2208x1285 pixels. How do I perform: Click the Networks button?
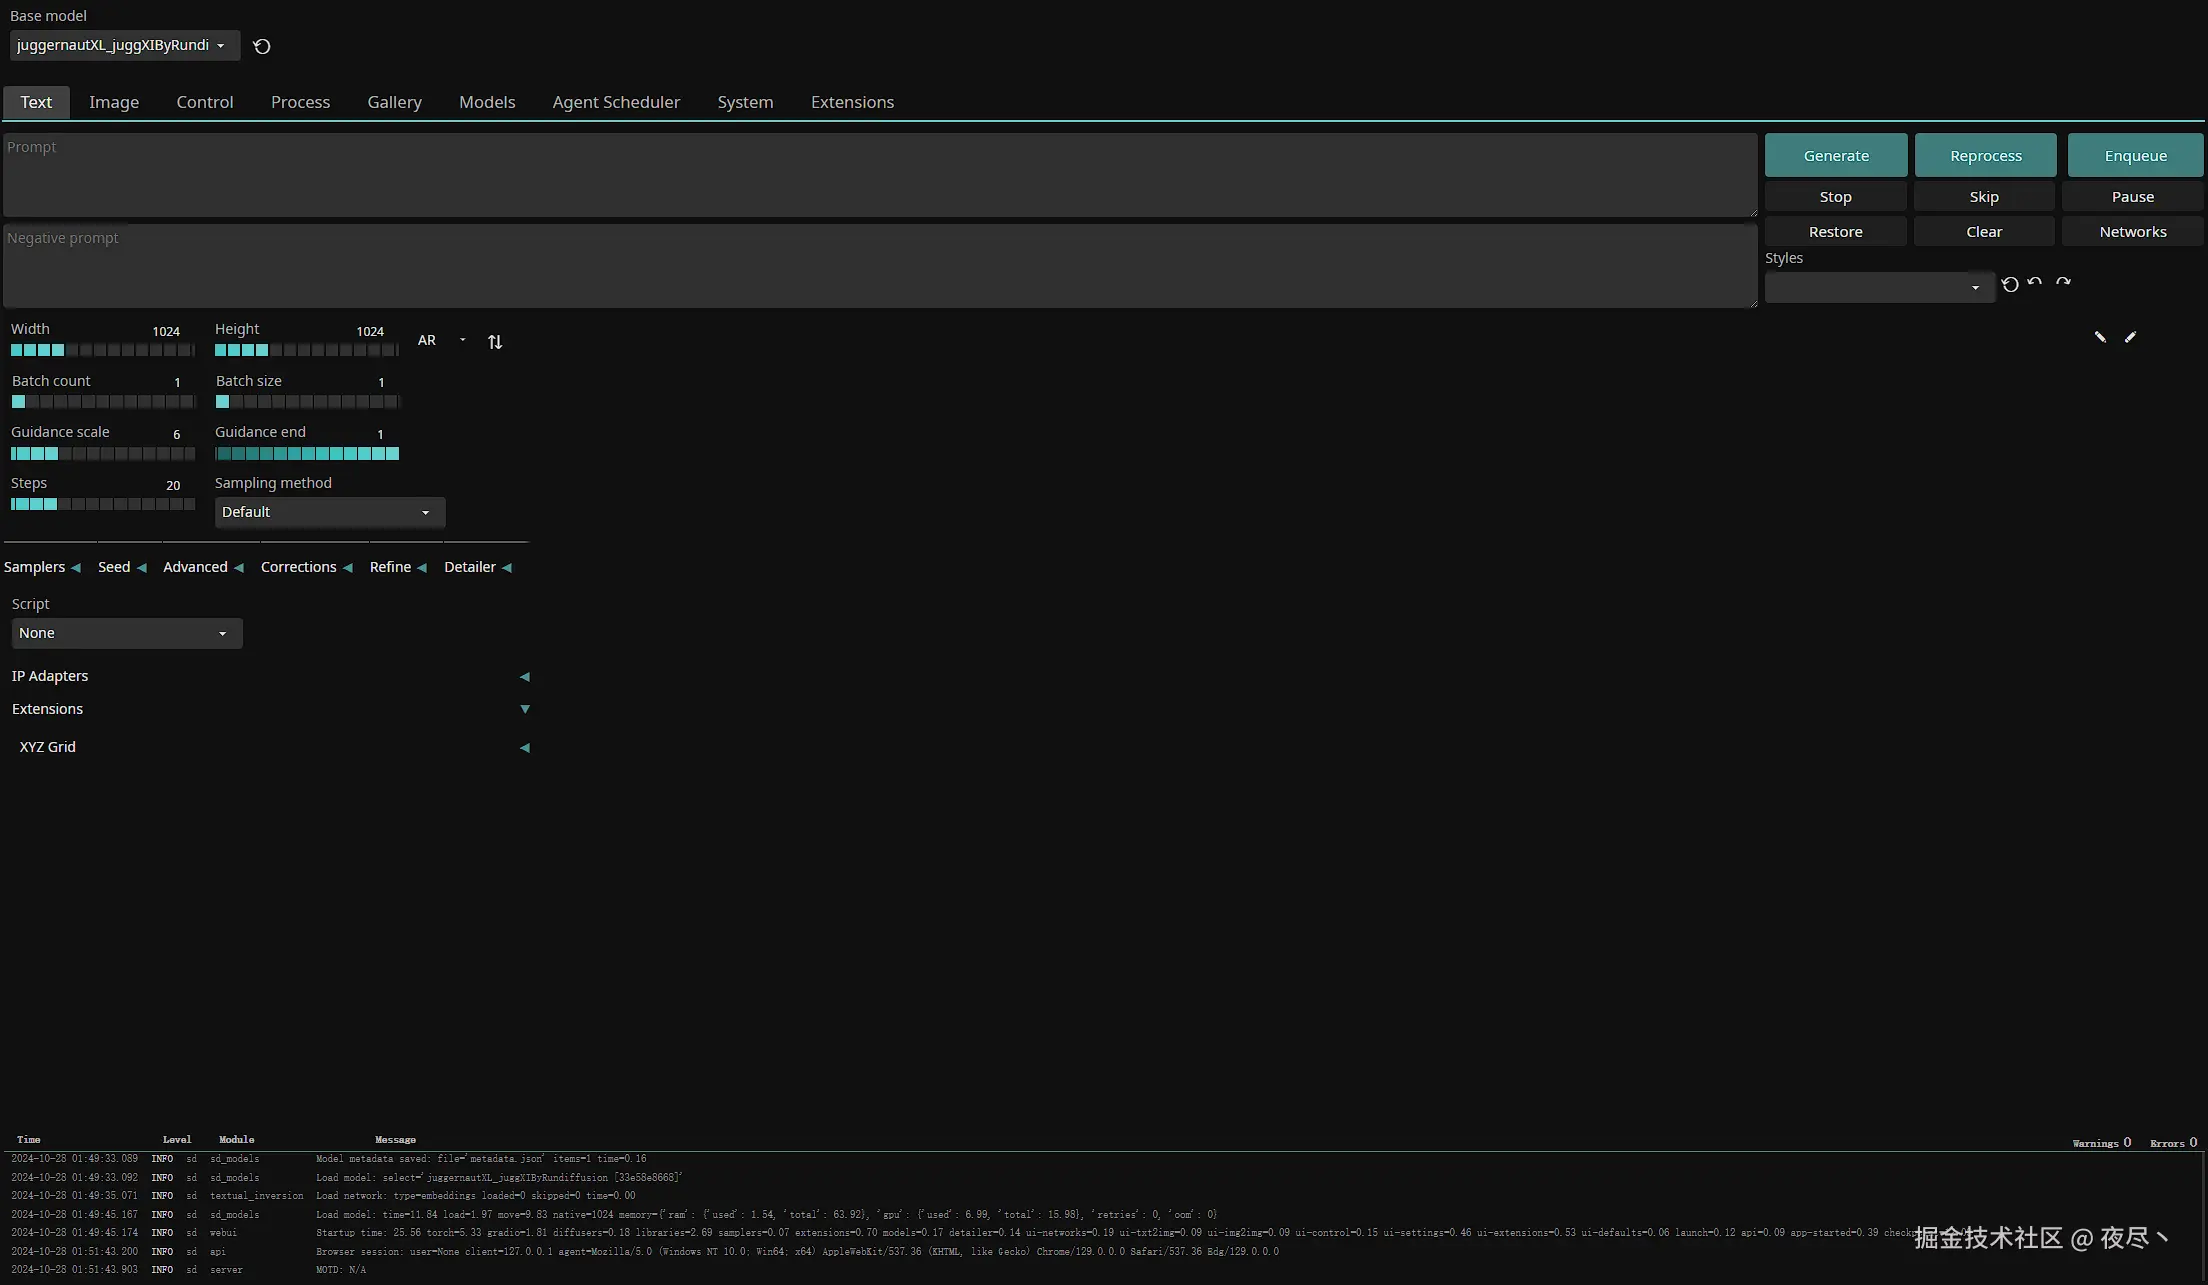click(2132, 232)
